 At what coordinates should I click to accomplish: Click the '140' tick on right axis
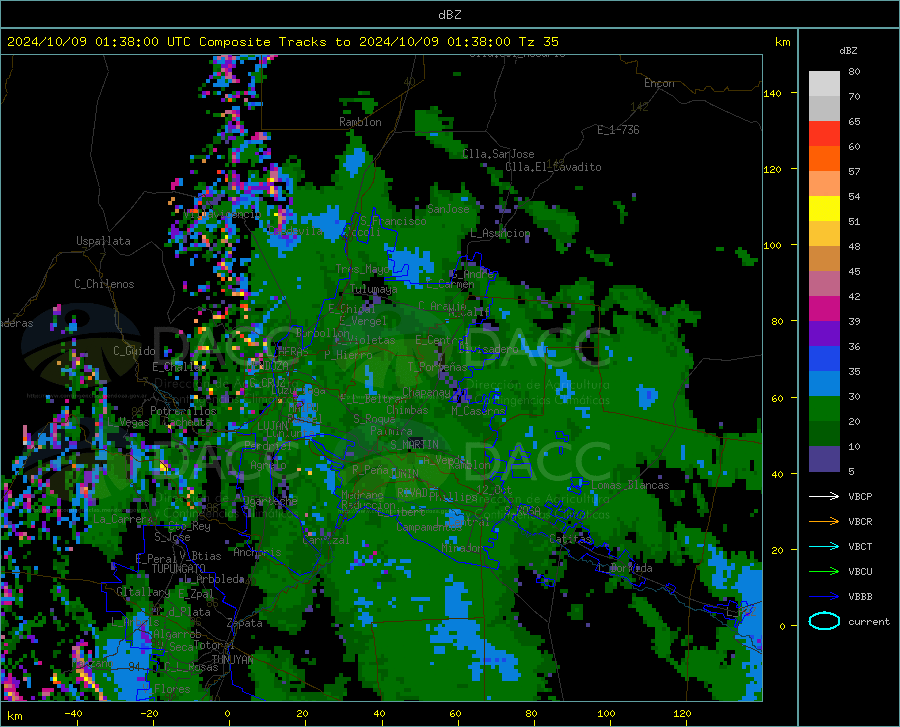tap(772, 93)
